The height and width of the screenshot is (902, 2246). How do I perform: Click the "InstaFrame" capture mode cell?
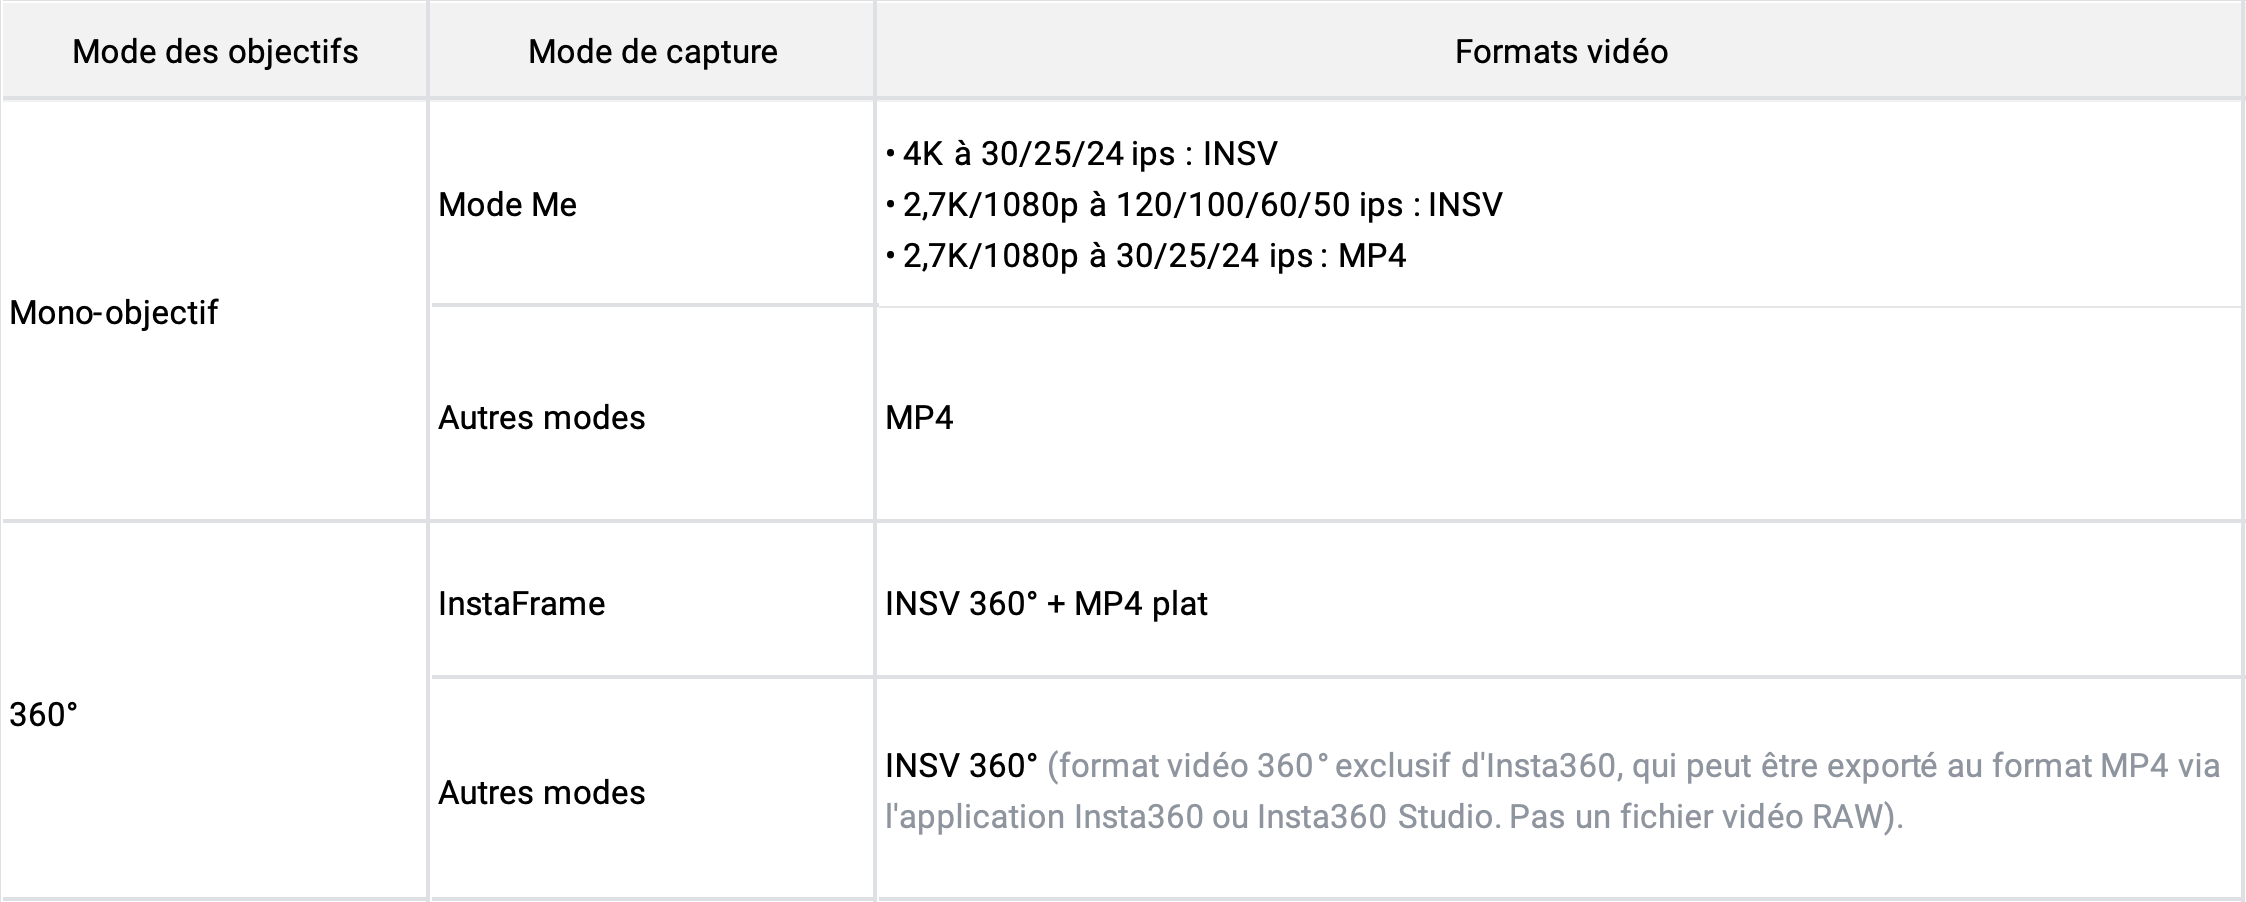click(521, 604)
